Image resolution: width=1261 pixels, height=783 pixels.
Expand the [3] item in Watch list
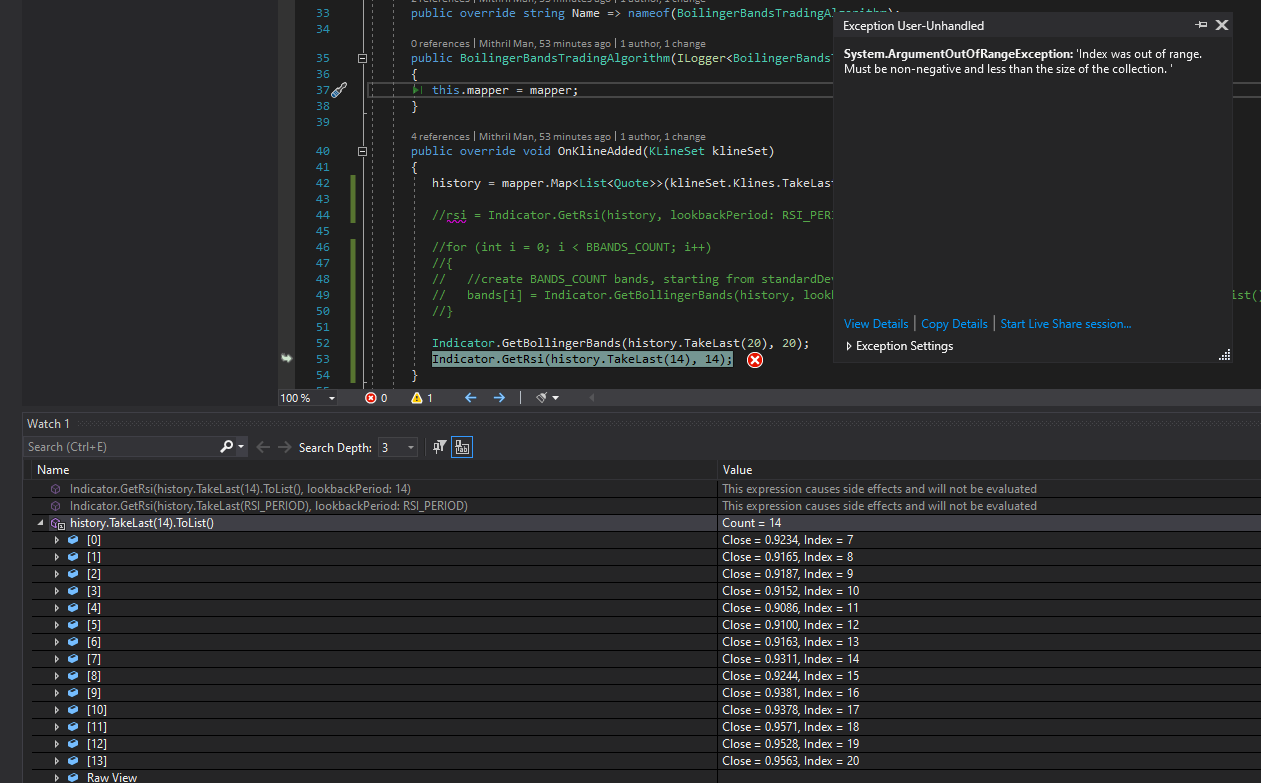click(57, 591)
